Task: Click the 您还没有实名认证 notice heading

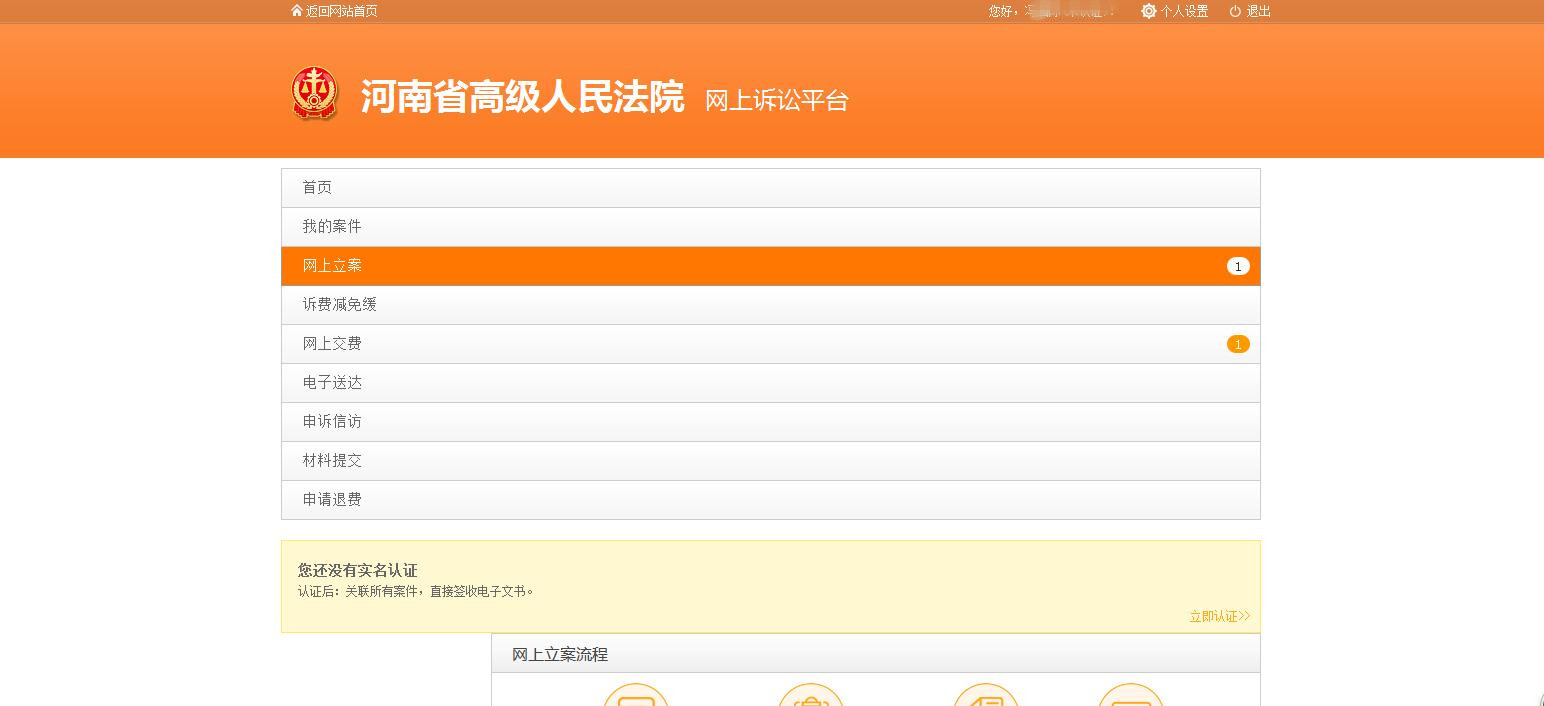Action: click(x=357, y=570)
